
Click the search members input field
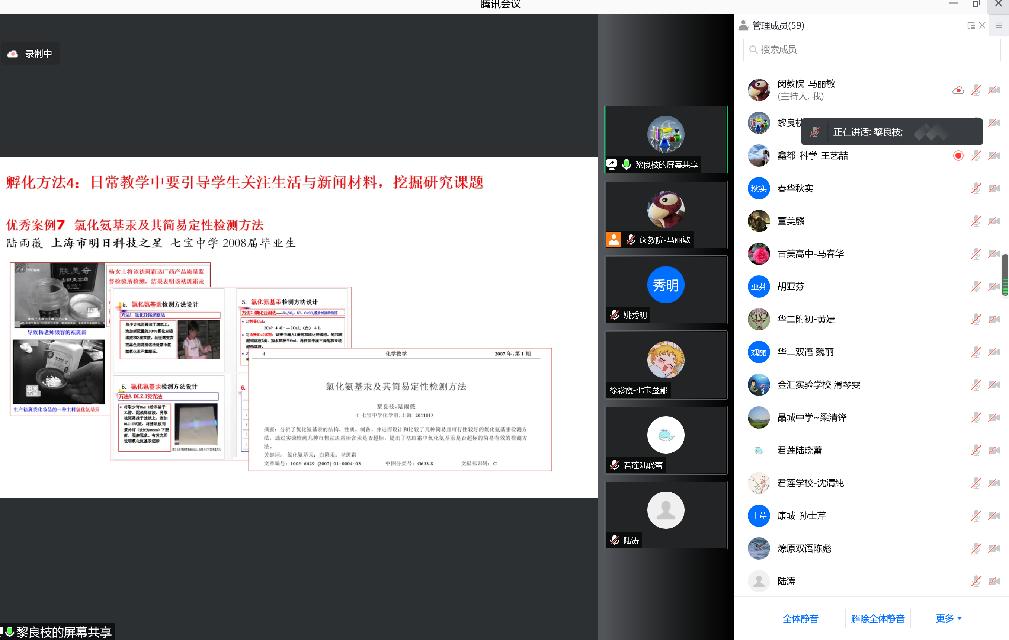tap(860, 49)
